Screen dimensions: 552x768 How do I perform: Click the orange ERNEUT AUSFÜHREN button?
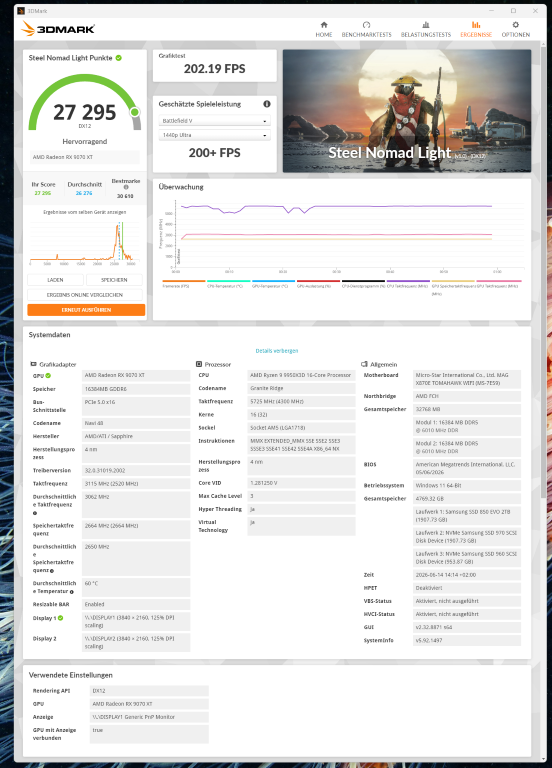pos(86,310)
